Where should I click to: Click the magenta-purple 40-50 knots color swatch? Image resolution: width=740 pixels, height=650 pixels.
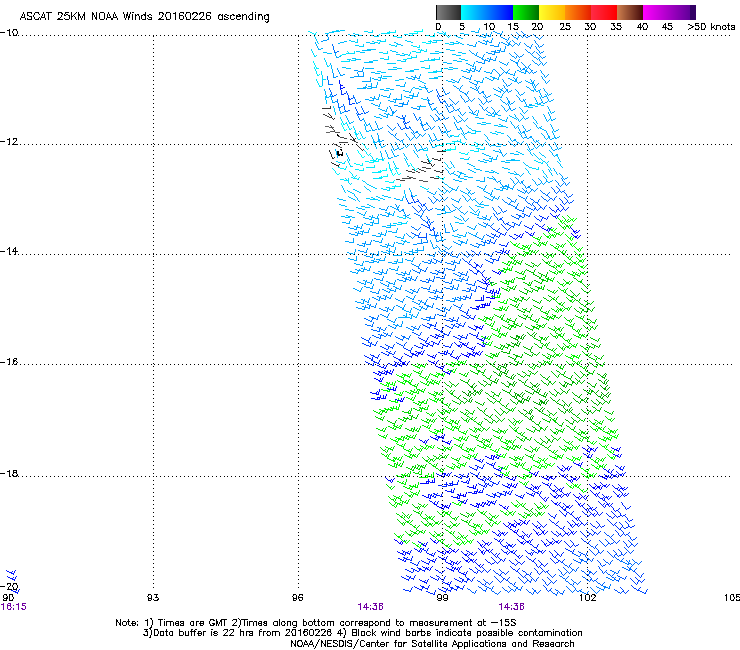[x=669, y=12]
